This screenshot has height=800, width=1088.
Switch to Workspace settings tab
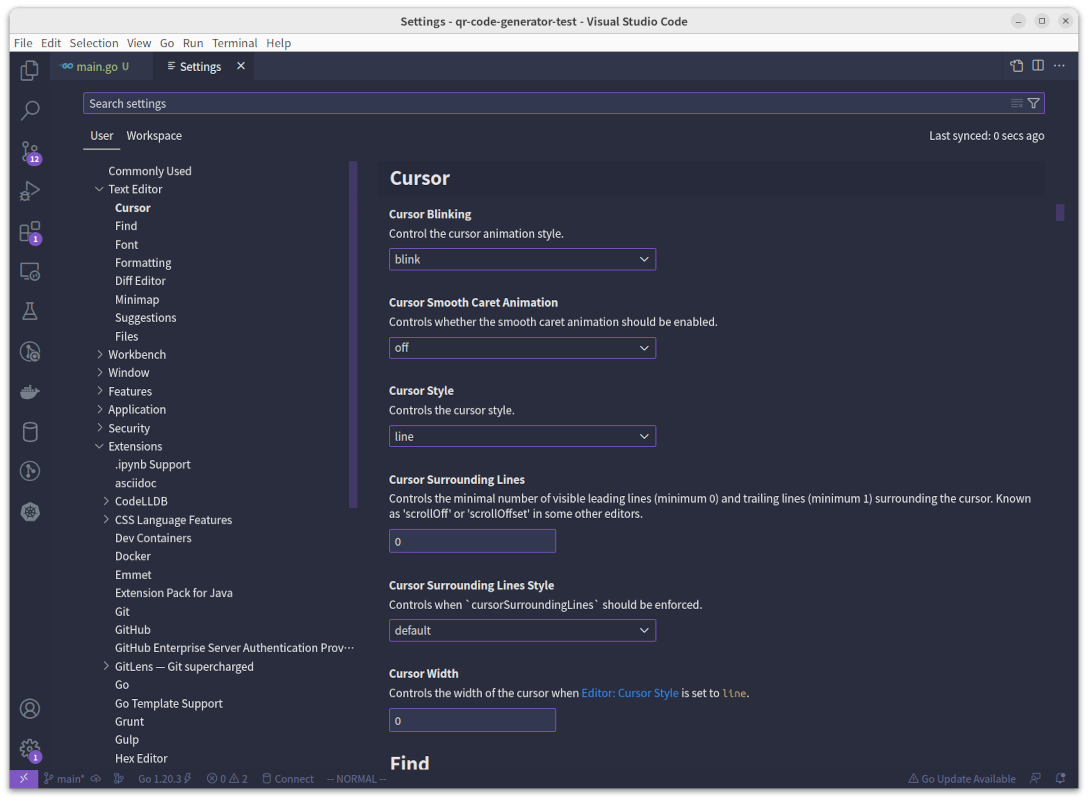click(154, 136)
